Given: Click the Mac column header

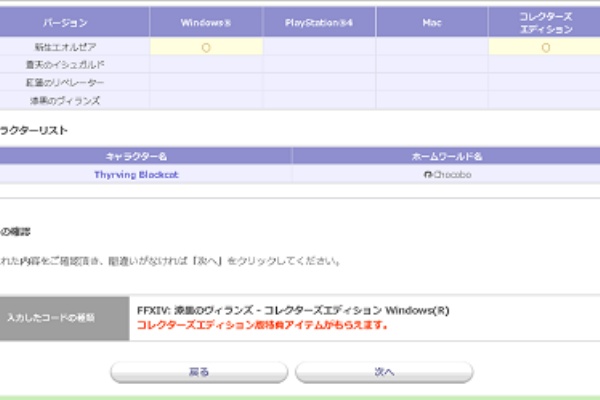Looking at the screenshot, I should point(432,23).
